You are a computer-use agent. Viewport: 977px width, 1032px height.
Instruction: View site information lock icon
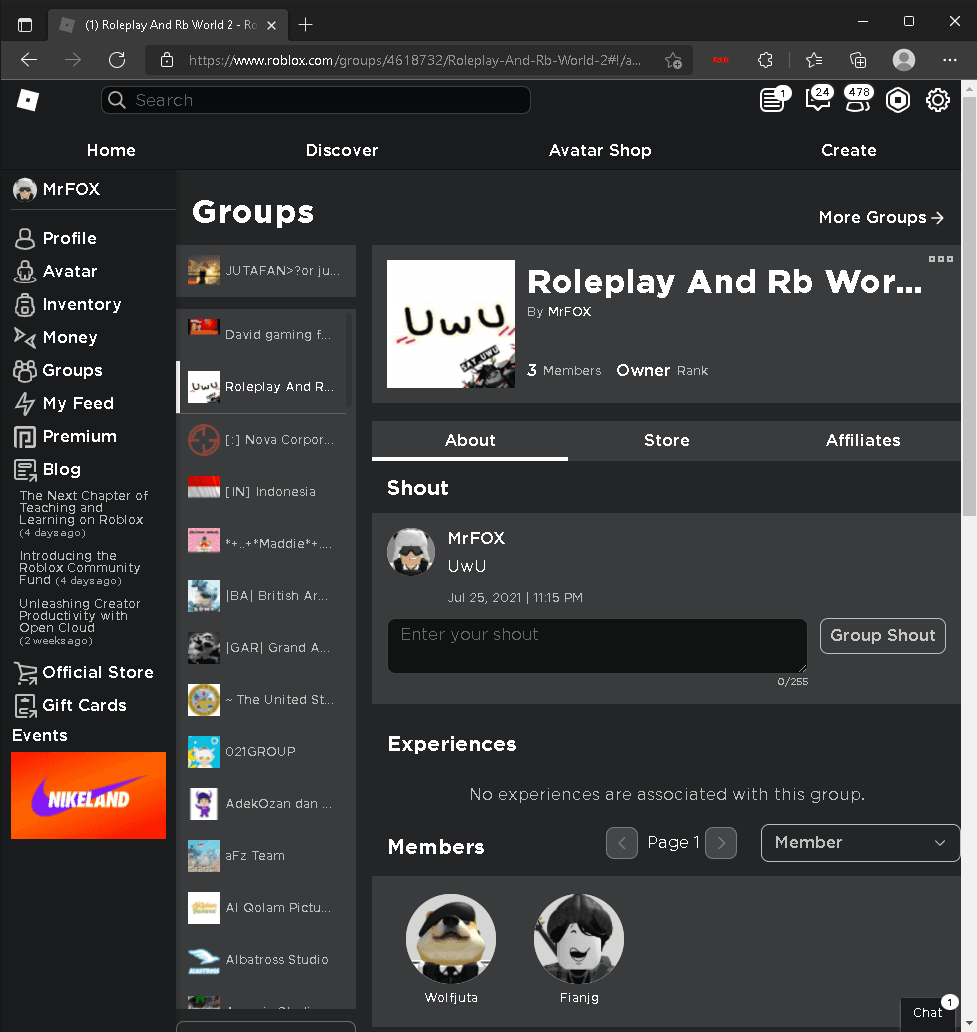coord(167,60)
